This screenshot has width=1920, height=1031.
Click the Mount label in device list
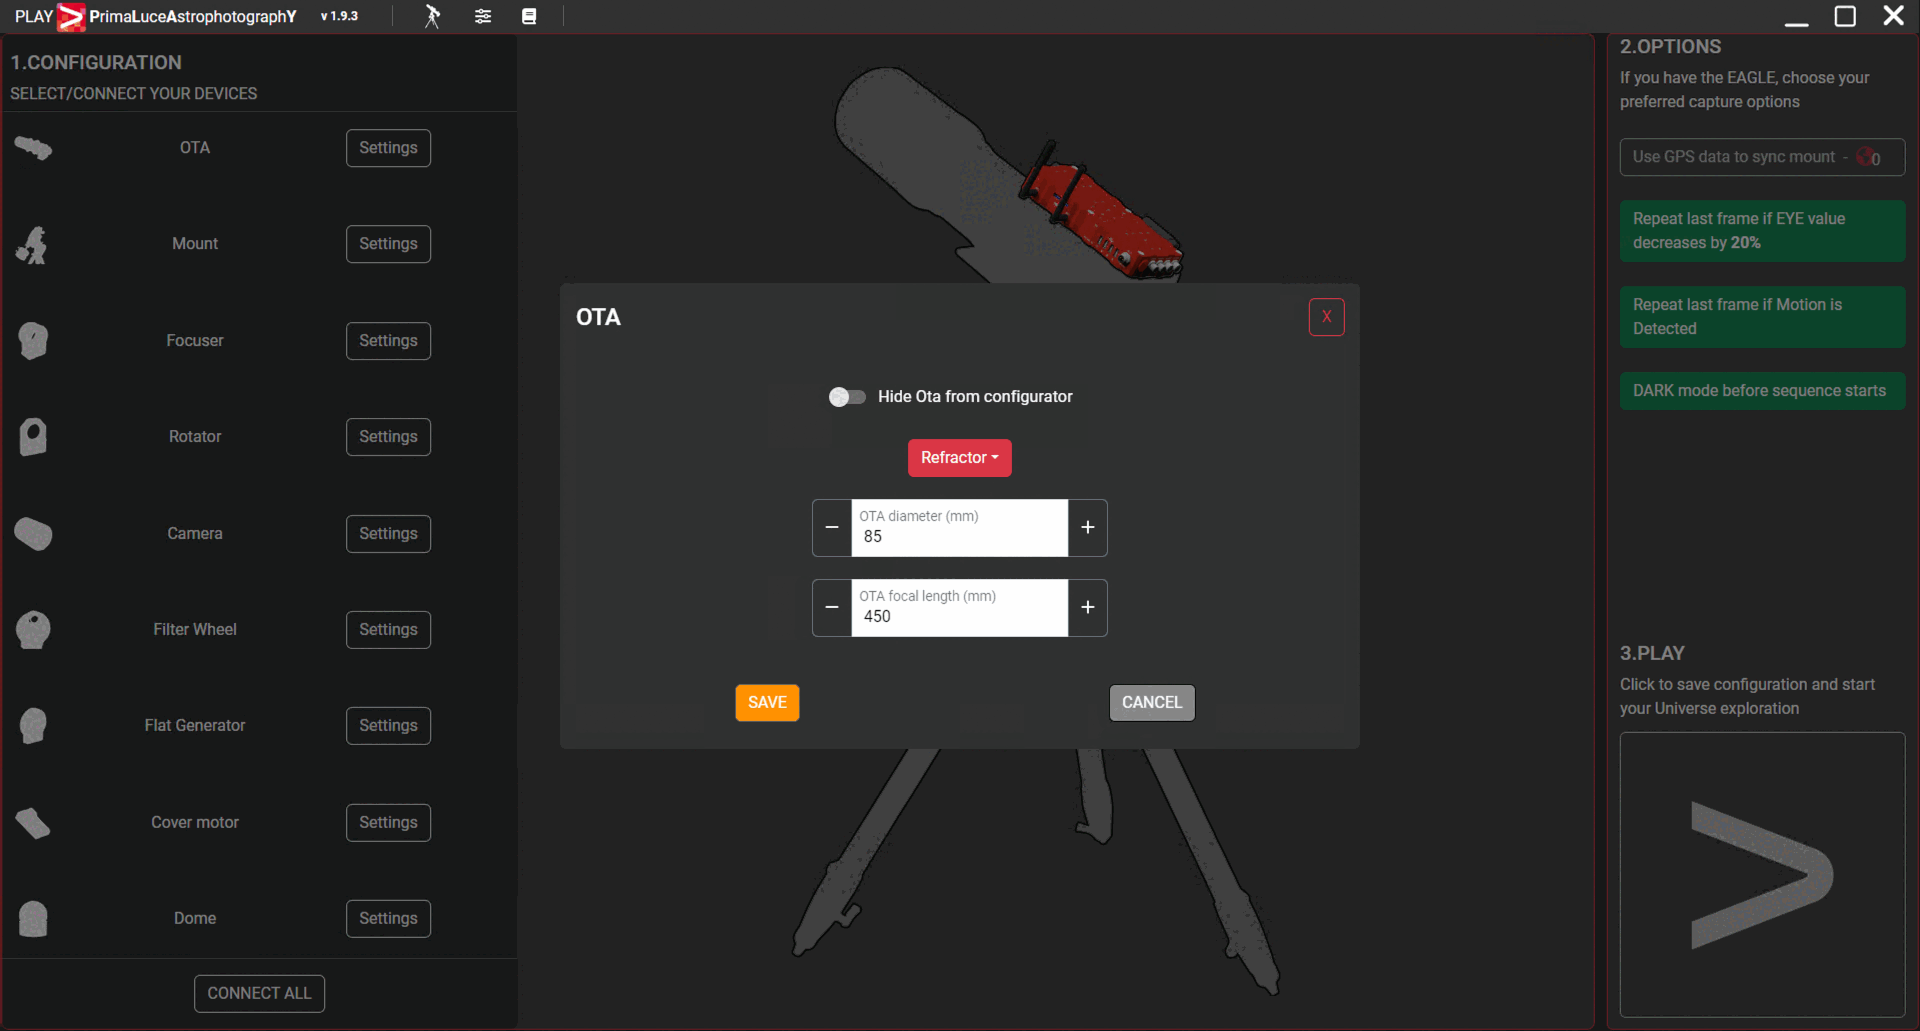click(x=195, y=244)
